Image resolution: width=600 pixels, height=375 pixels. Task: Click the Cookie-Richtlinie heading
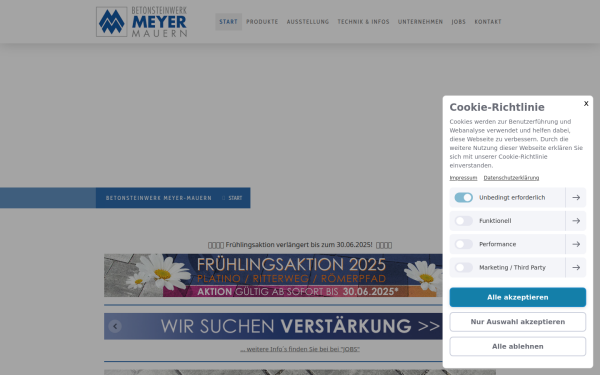point(497,107)
